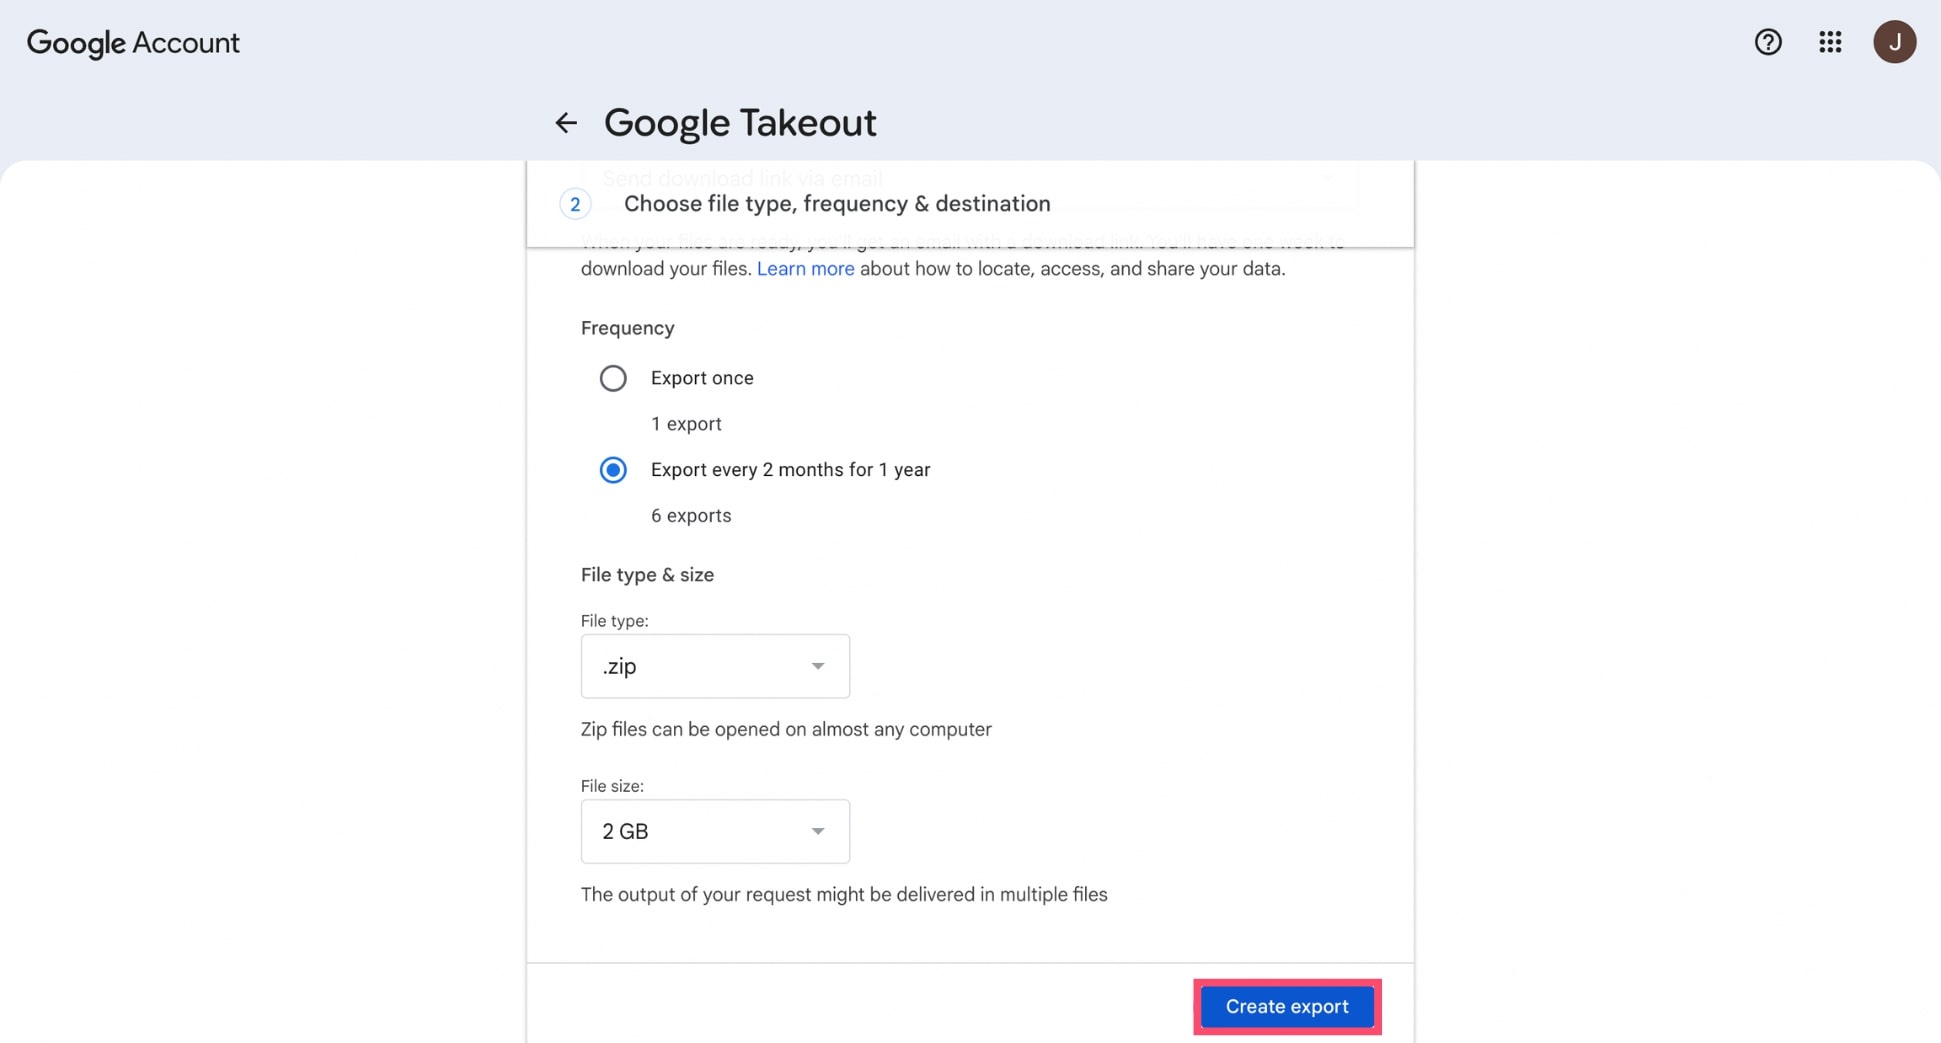Open the 2 GB file size selector
This screenshot has width=1941, height=1043.
[714, 831]
